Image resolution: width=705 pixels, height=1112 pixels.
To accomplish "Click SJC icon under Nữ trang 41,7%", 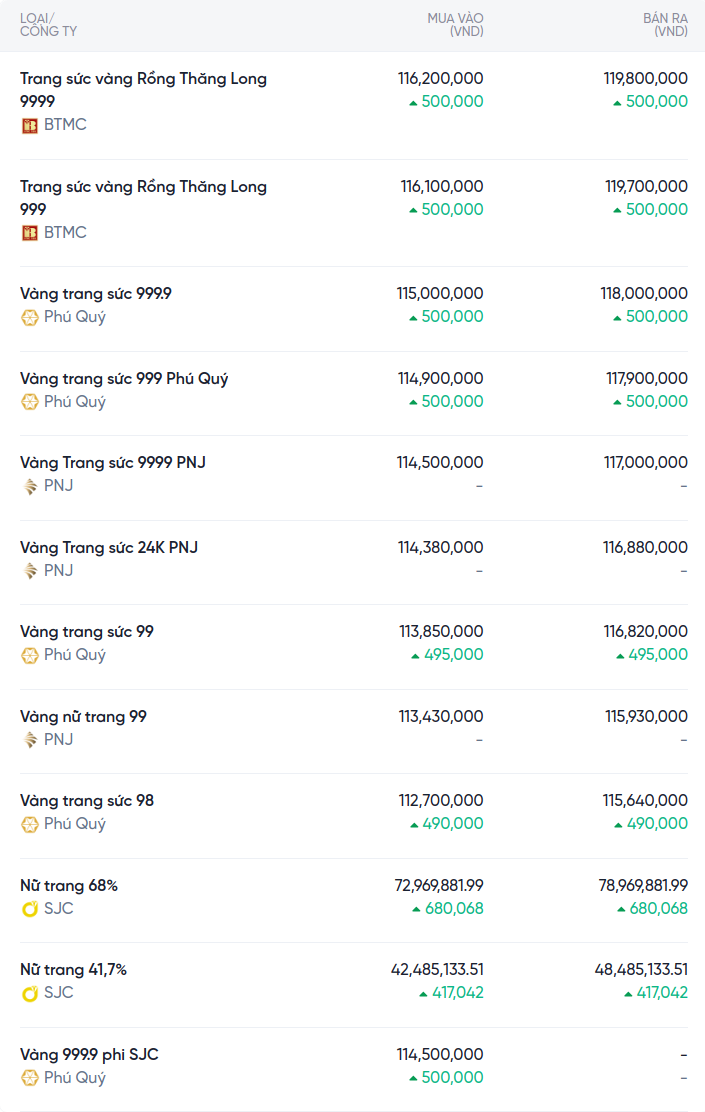I will point(30,993).
